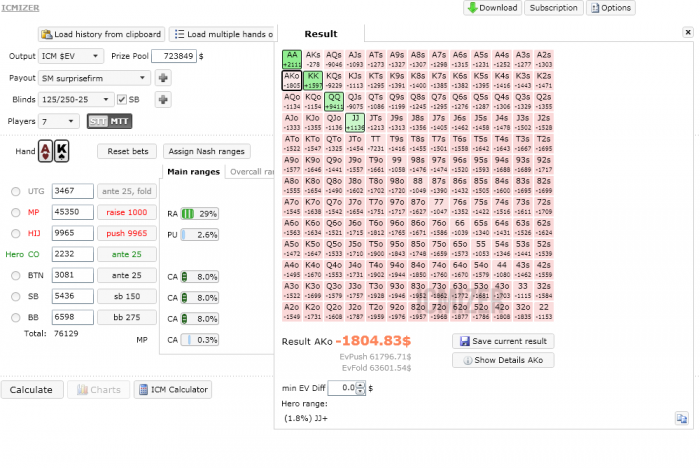Select the MP radio button
This screenshot has width=700, height=468.
click(x=16, y=212)
